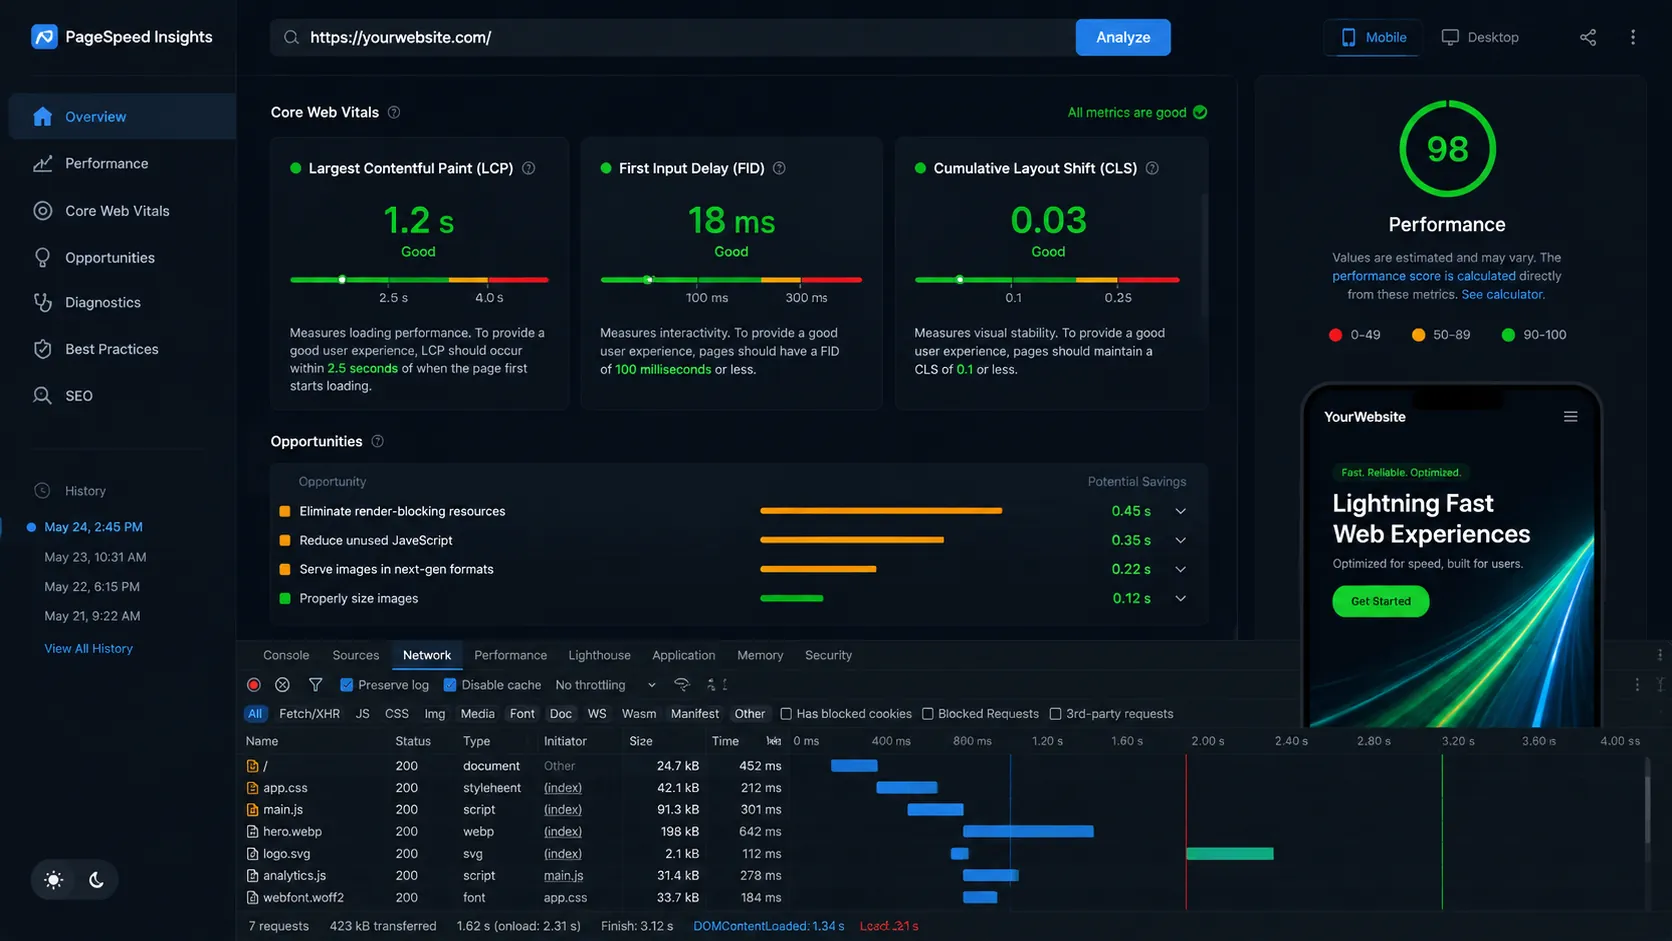Click the History clock icon
The image size is (1672, 941).
[42, 491]
